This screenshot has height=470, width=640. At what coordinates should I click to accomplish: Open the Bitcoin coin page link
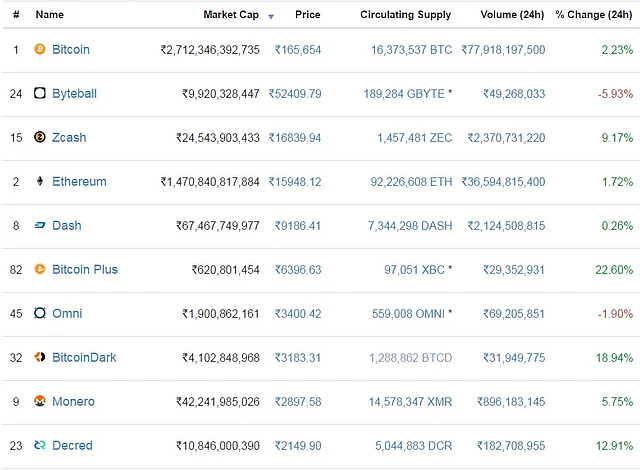coord(71,49)
